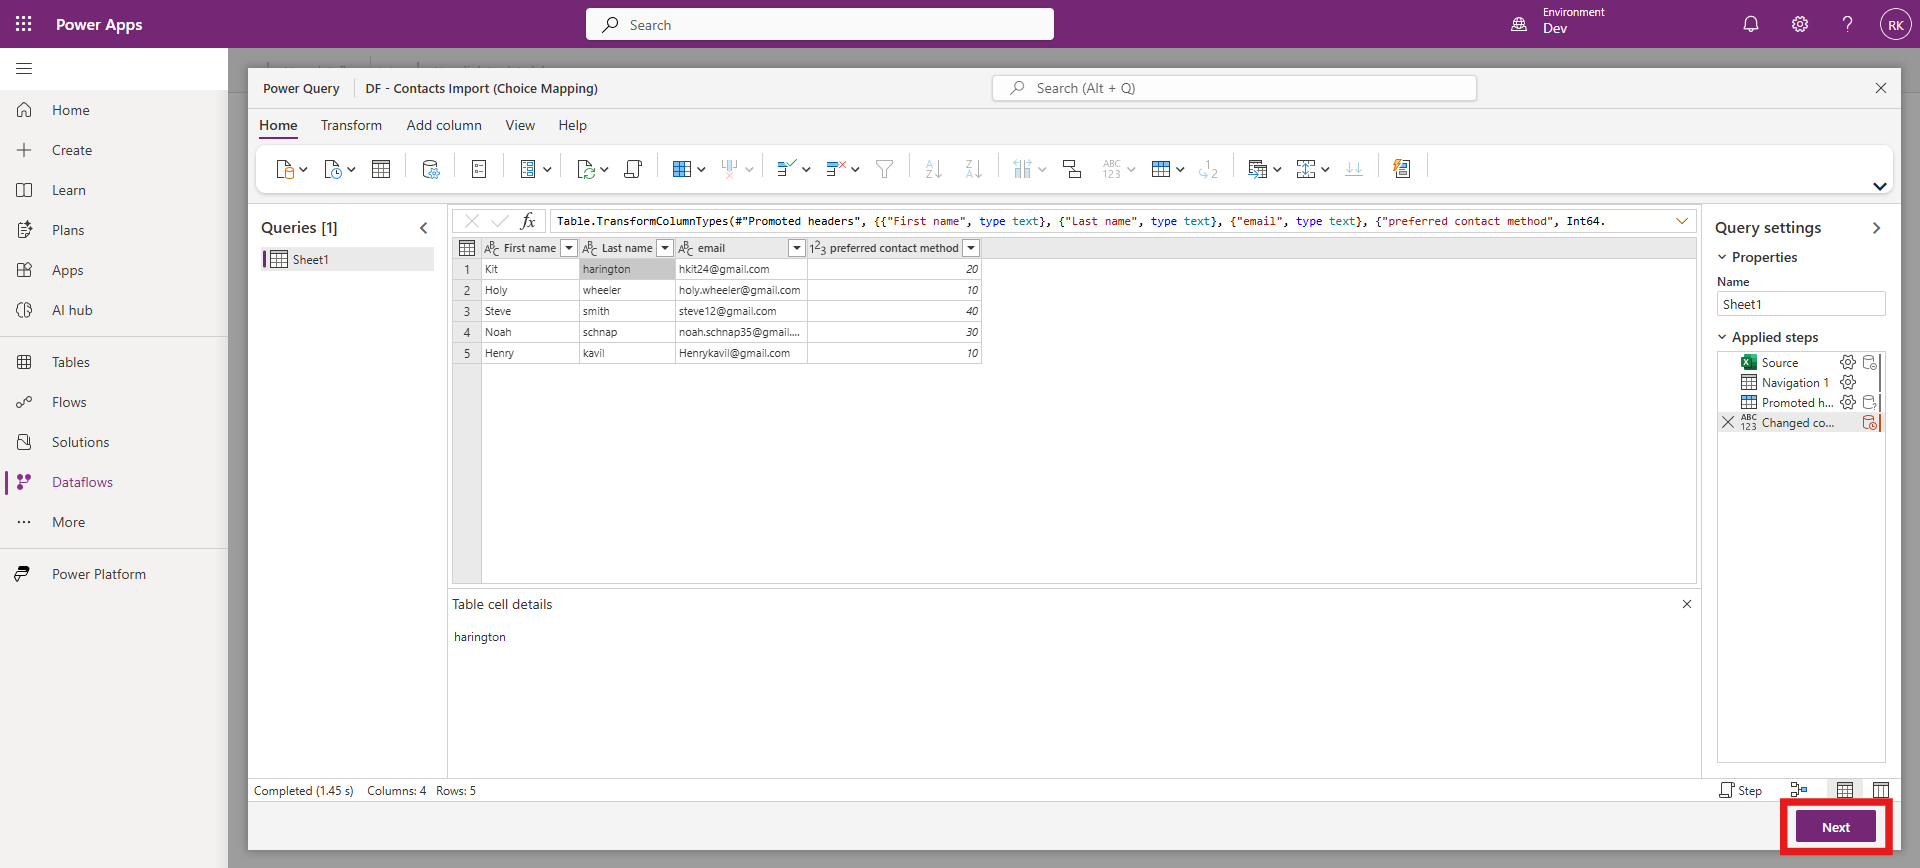Toggle diagram view in the status bar
The height and width of the screenshot is (868, 1920).
click(1798, 790)
